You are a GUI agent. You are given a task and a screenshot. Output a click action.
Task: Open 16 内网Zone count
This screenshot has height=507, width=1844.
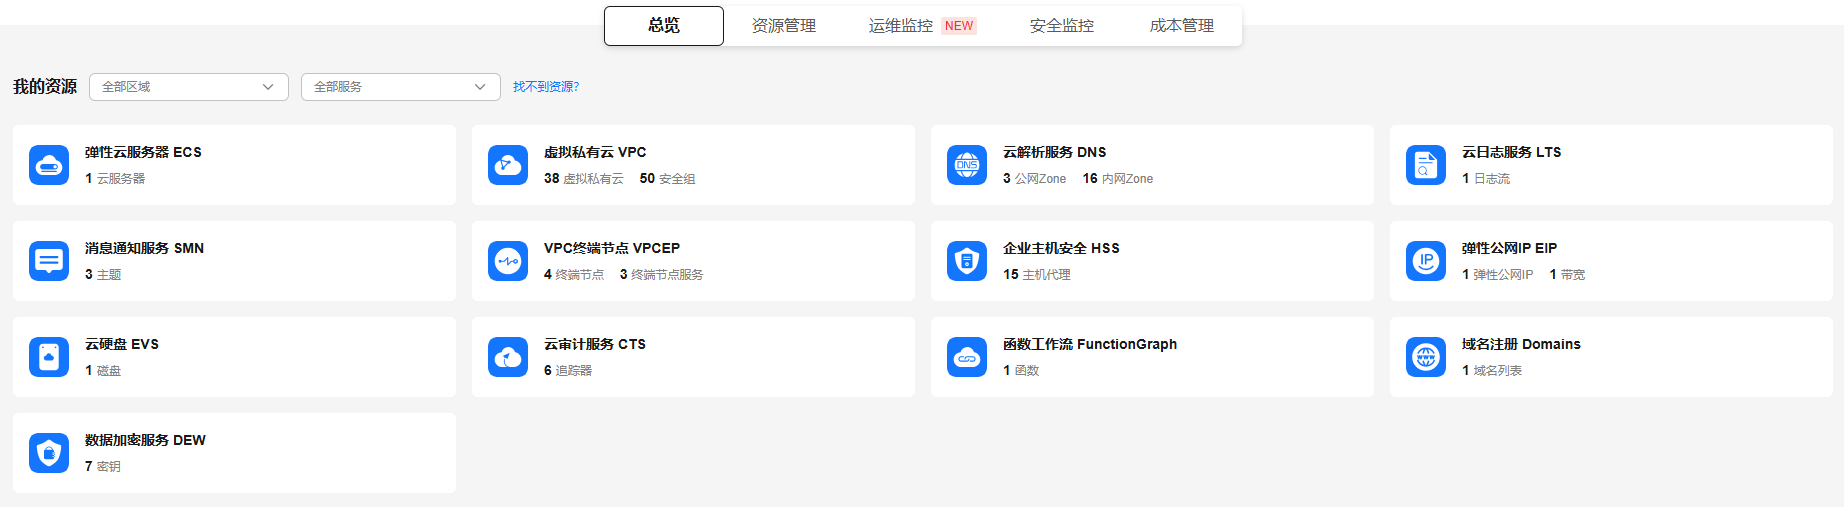[1118, 179]
